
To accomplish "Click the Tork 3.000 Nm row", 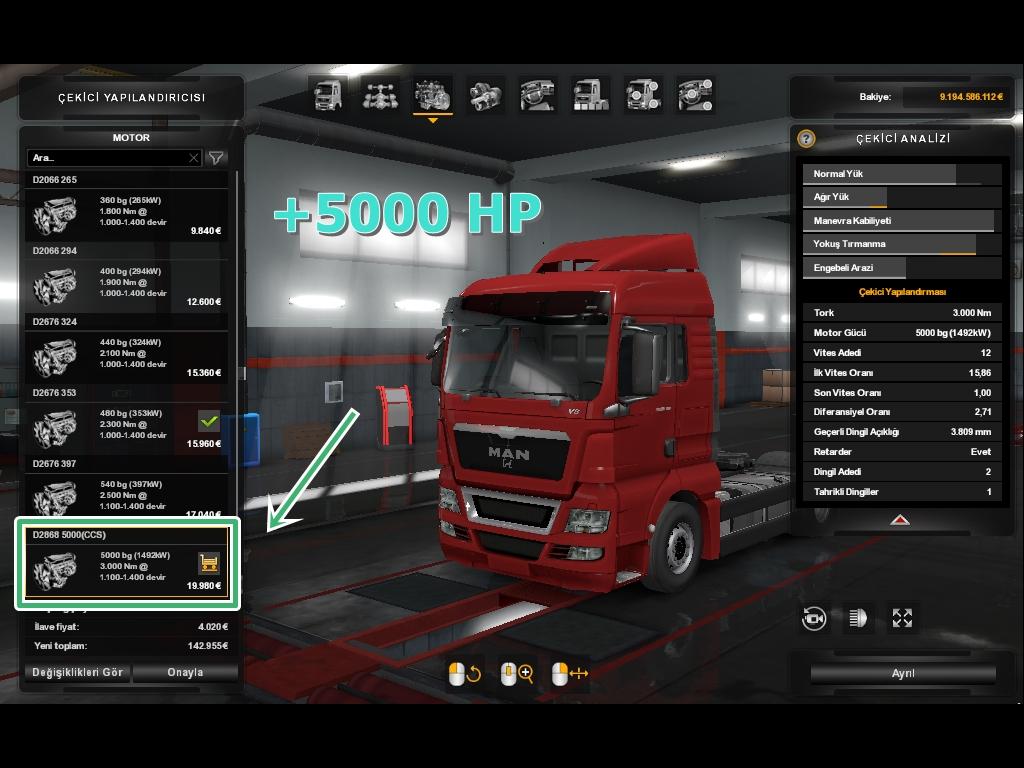I will coord(902,313).
